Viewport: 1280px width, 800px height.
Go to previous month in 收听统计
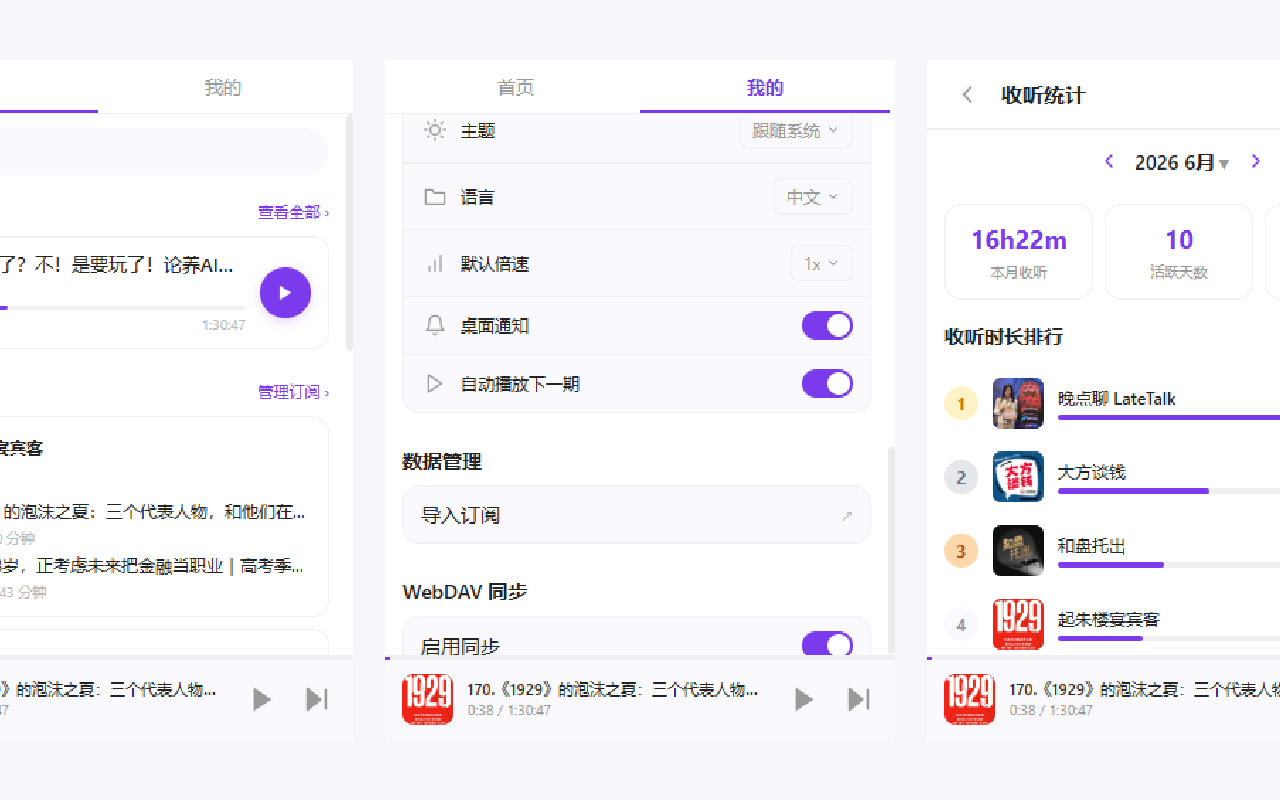pos(1109,161)
